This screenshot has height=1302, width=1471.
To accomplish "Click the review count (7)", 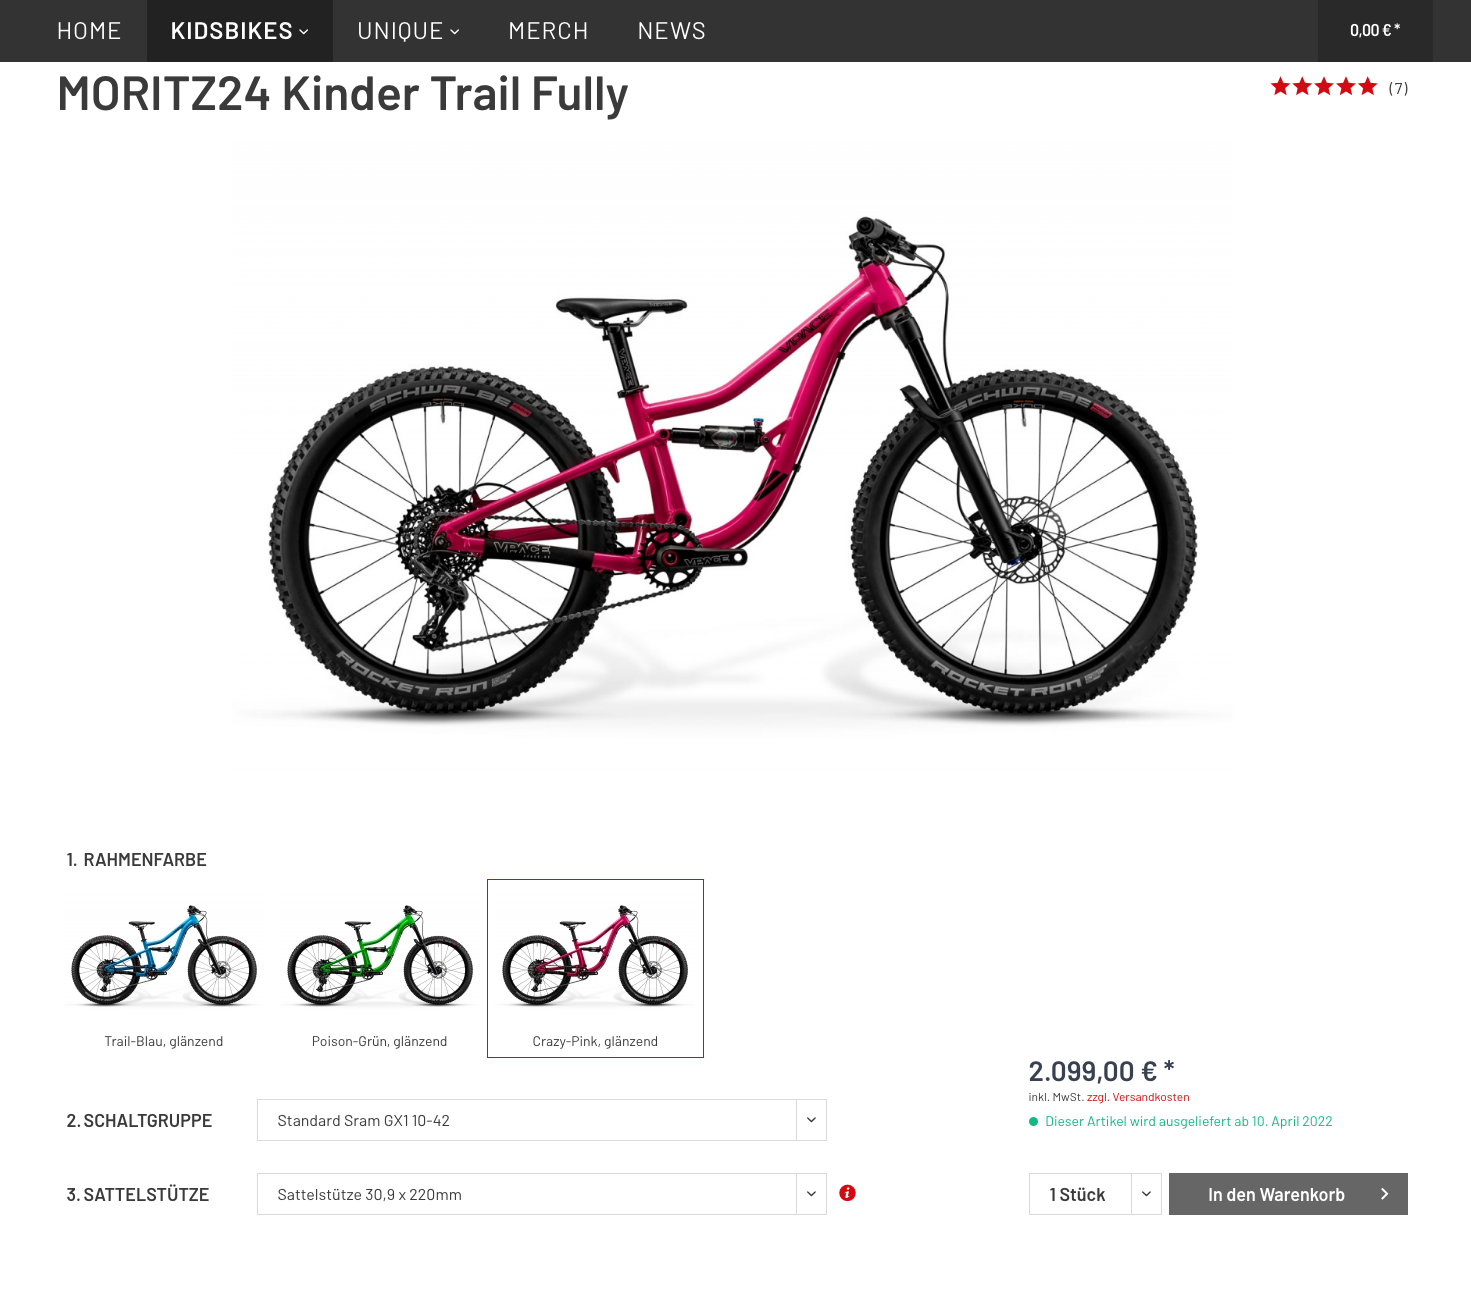I will click(x=1398, y=88).
